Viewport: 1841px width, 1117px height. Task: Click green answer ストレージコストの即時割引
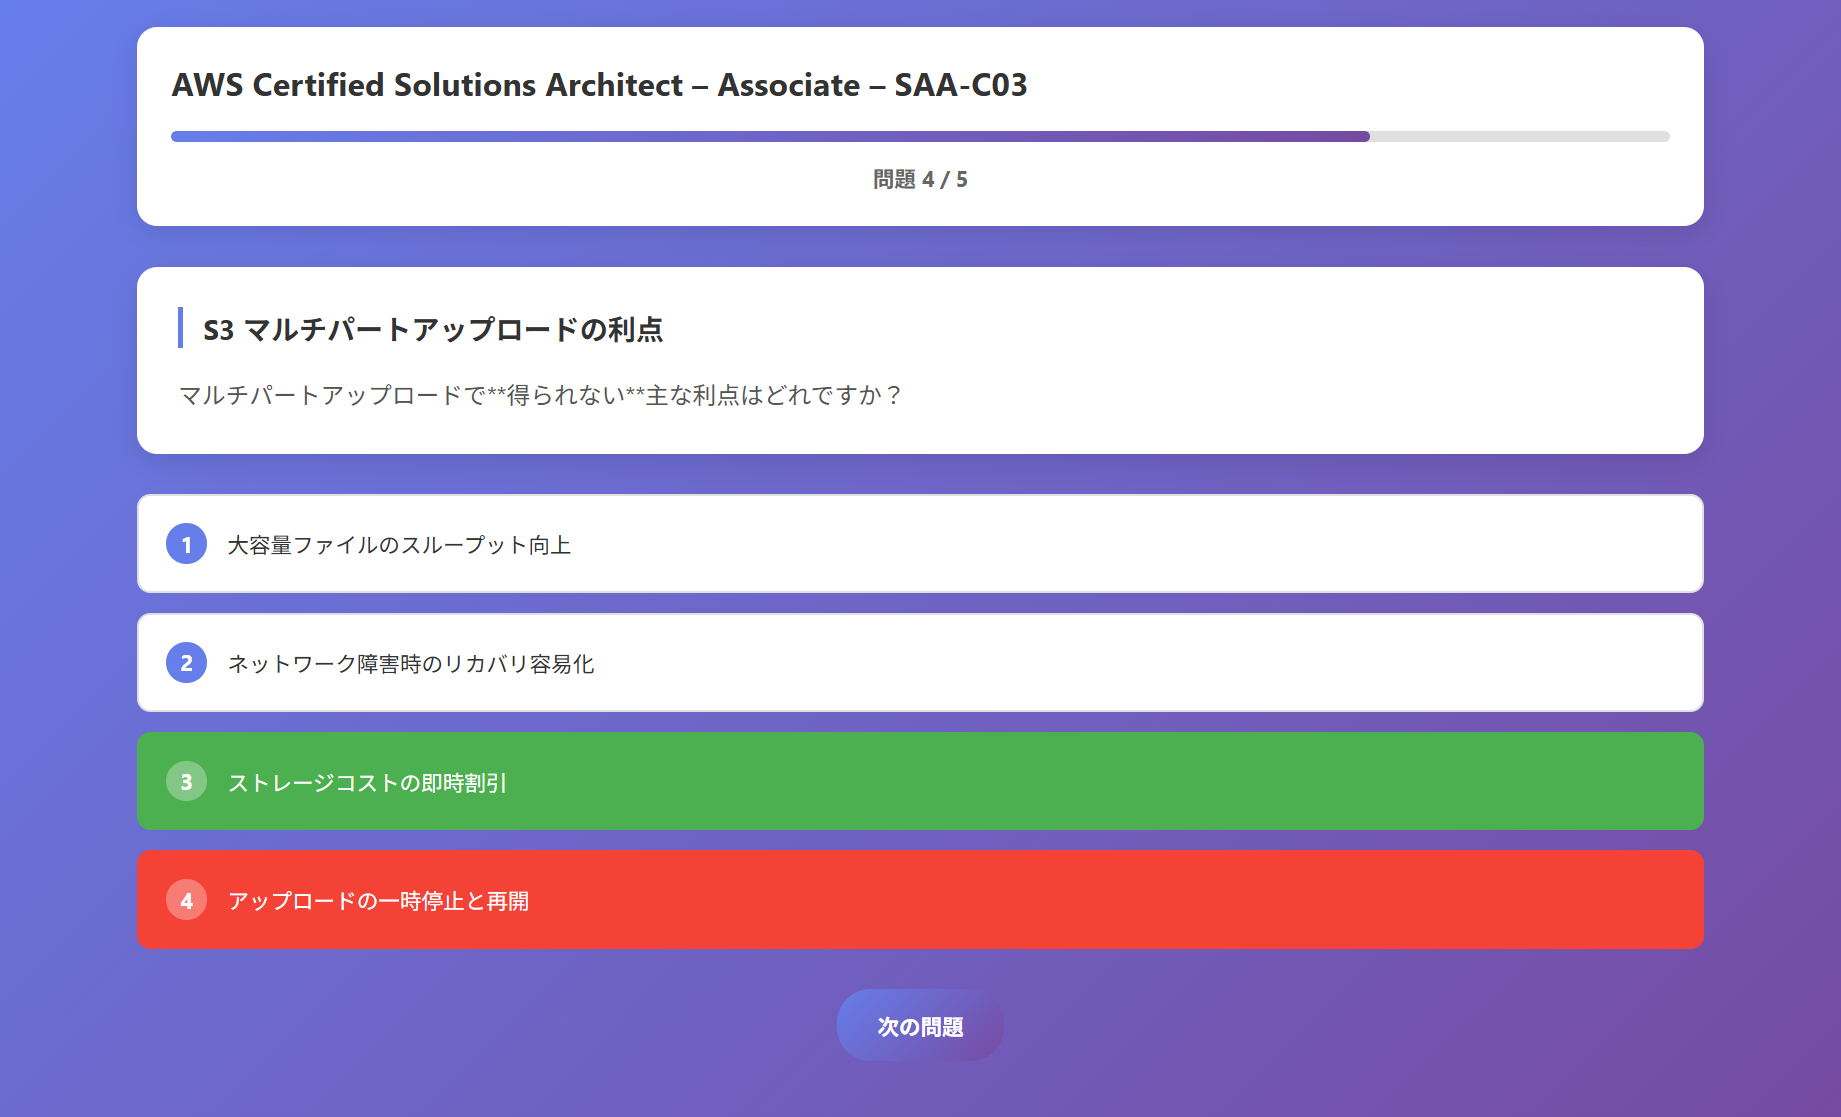pyautogui.click(x=920, y=781)
